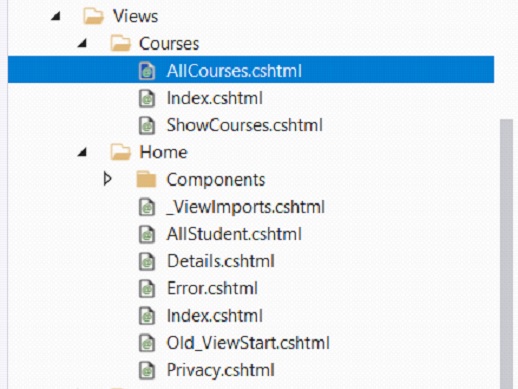Click the file icon beside _ViewImports.cshtml
This screenshot has width=518, height=389.
pos(147,207)
